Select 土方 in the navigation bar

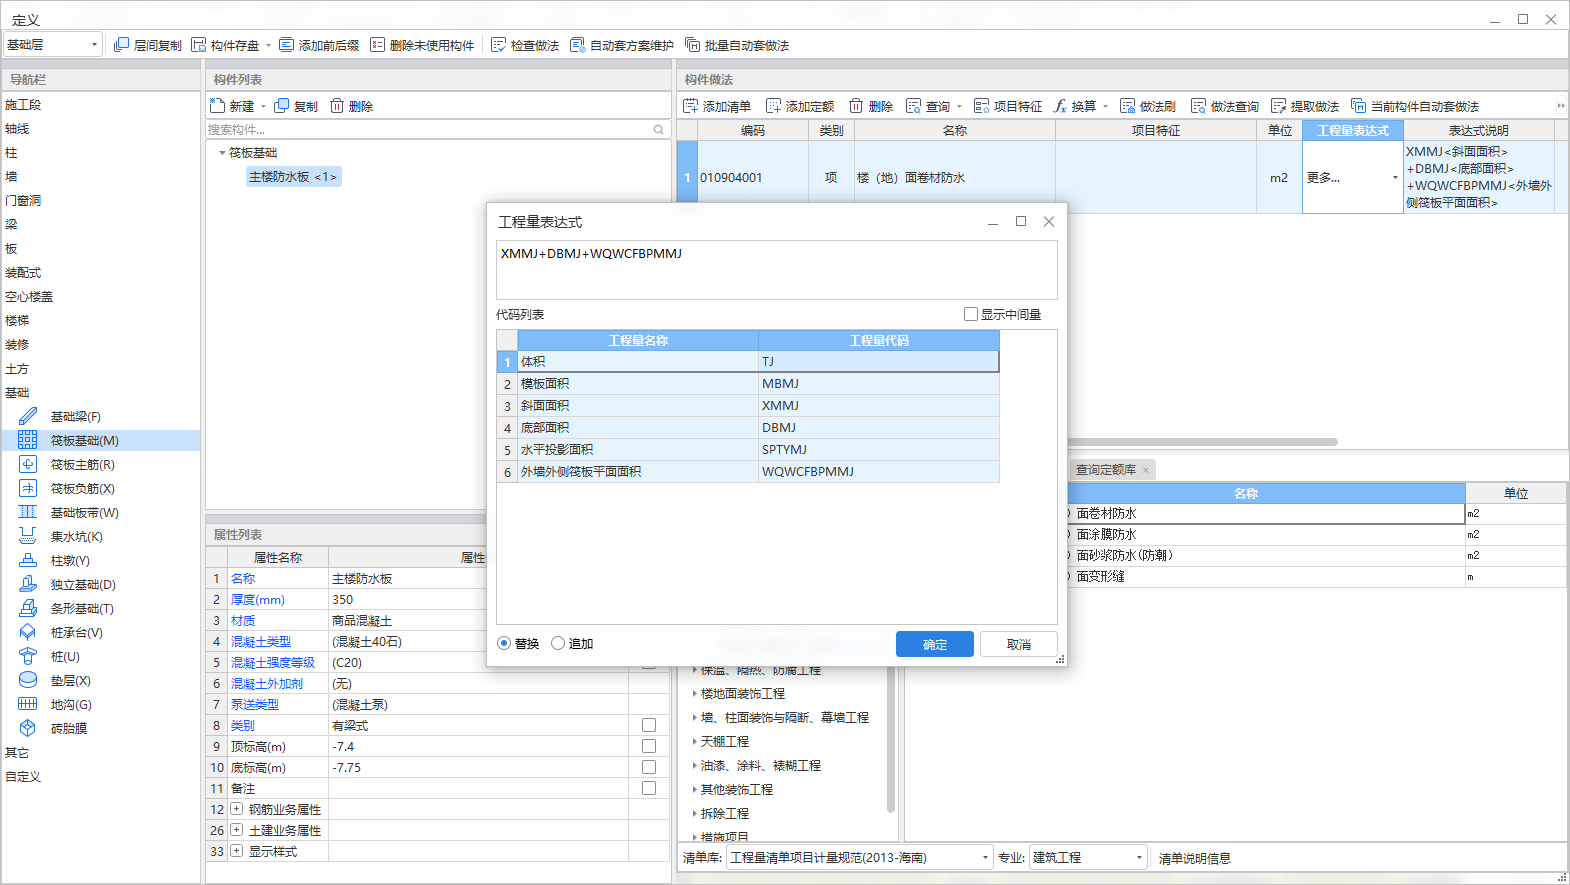(17, 369)
